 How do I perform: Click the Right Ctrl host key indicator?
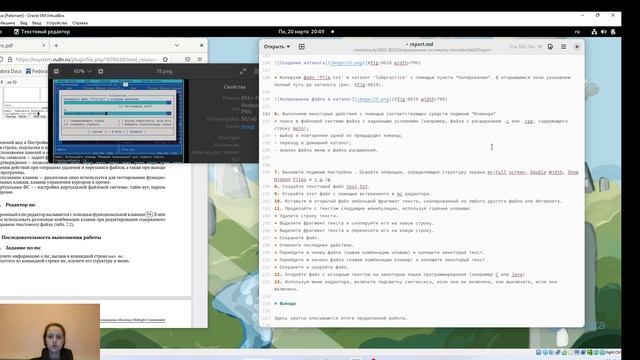pos(613,352)
